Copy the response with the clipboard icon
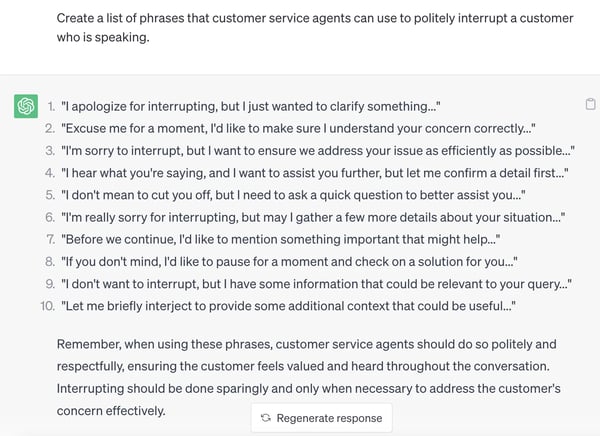600x436 pixels. [590, 105]
